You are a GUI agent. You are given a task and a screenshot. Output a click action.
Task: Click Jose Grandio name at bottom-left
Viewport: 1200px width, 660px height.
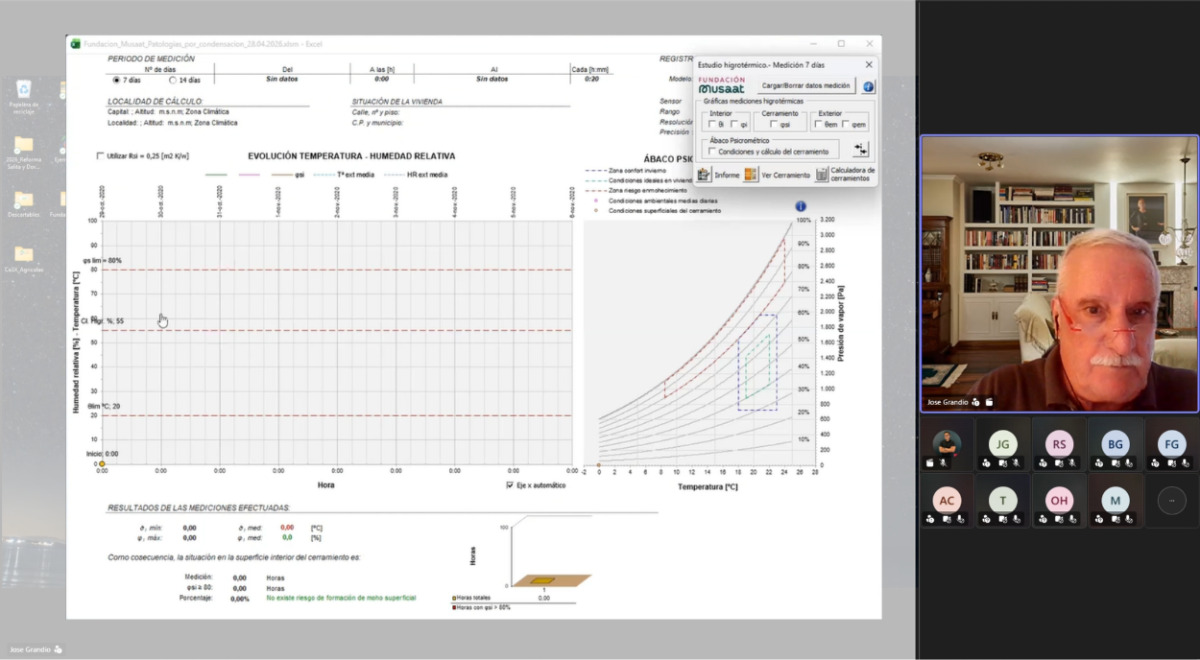tap(30, 649)
